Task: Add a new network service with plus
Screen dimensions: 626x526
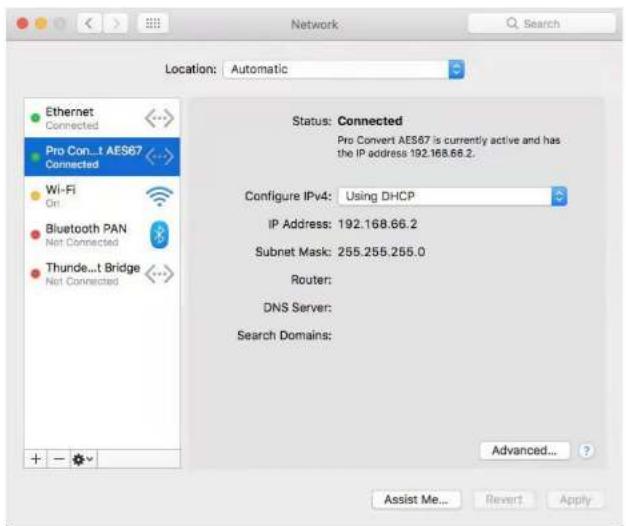Action: pyautogui.click(x=36, y=459)
